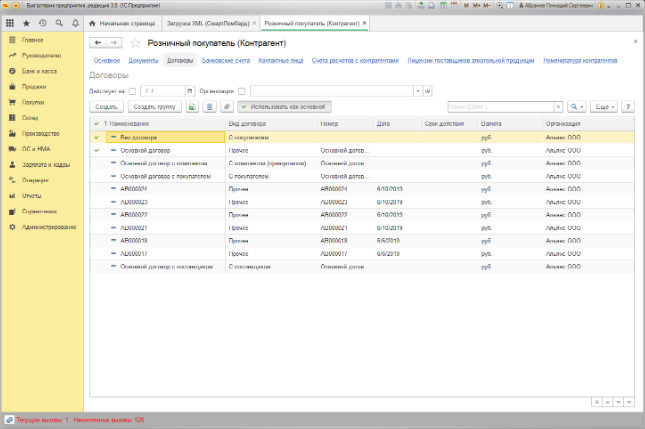The height and width of the screenshot is (429, 645).
Task: Open the Отчеты section
Action: [32, 196]
